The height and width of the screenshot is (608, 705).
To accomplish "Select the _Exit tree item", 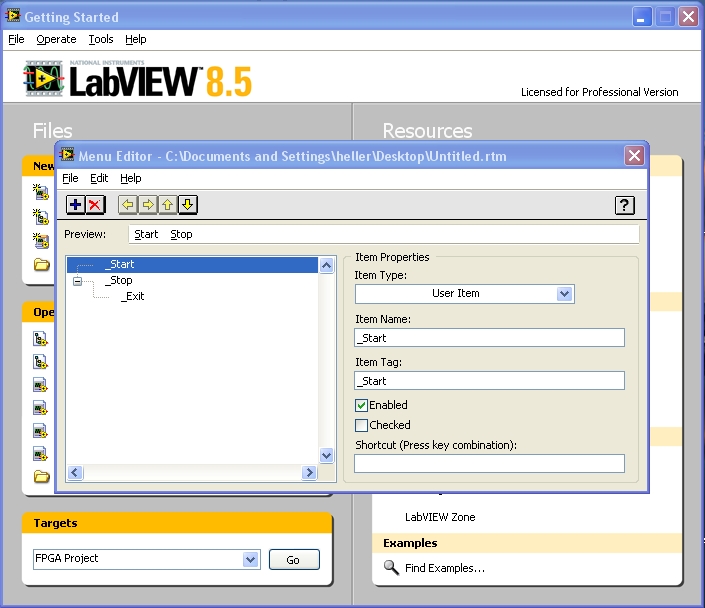I will click(133, 296).
